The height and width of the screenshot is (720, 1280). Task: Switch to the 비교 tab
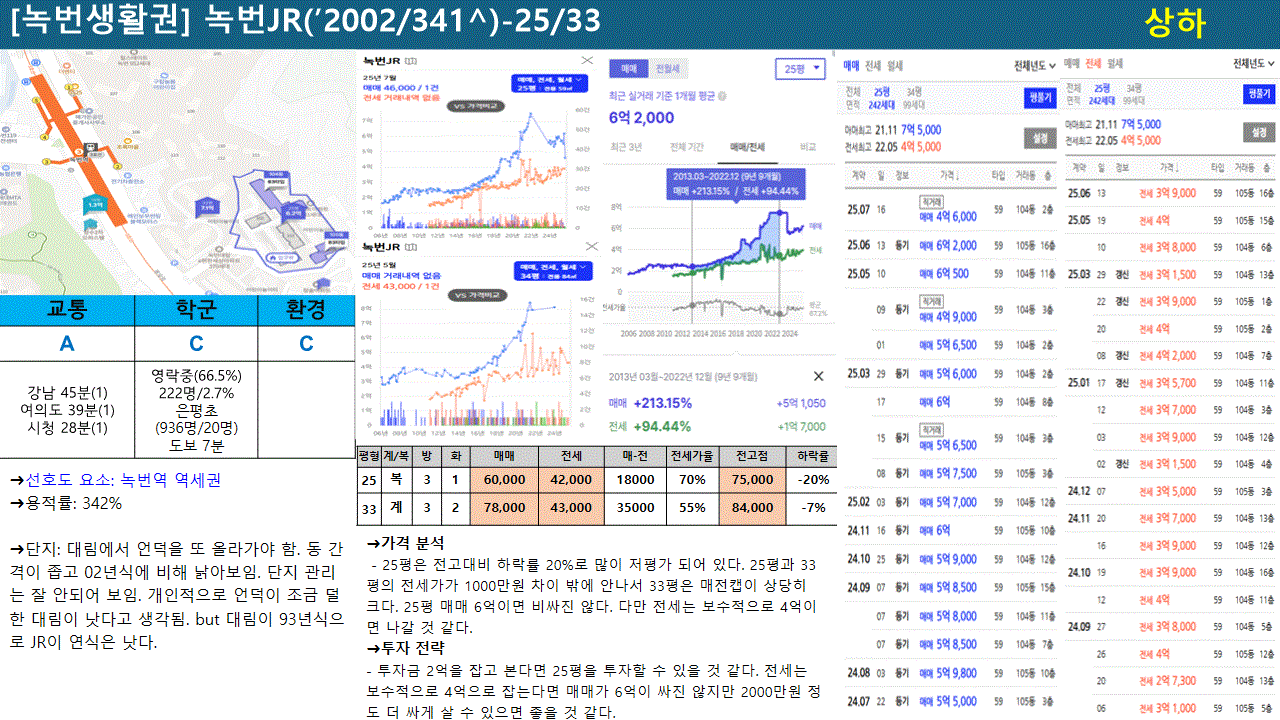[808, 147]
